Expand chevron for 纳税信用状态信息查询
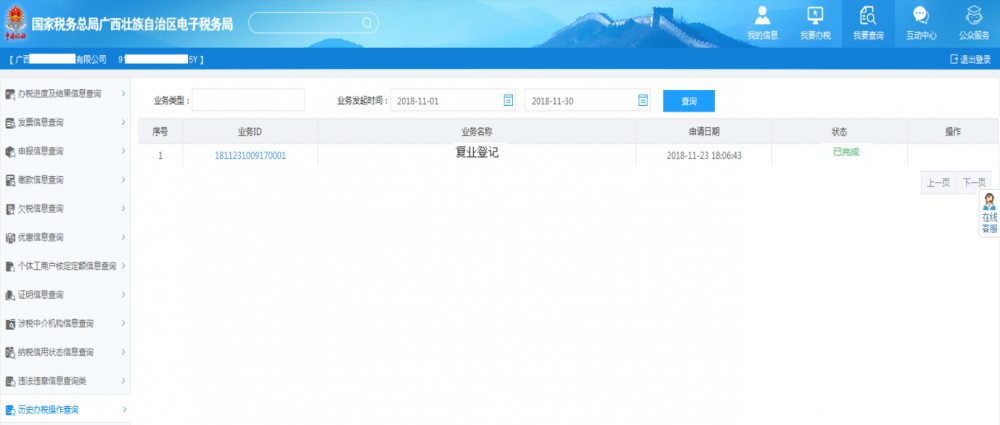1000x425 pixels. (123, 352)
